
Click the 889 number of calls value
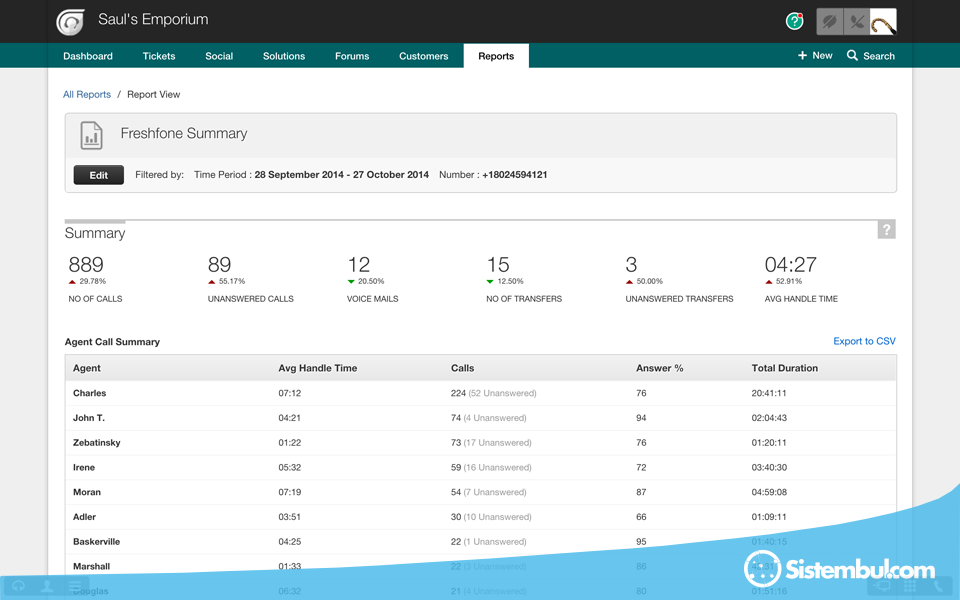pos(86,264)
